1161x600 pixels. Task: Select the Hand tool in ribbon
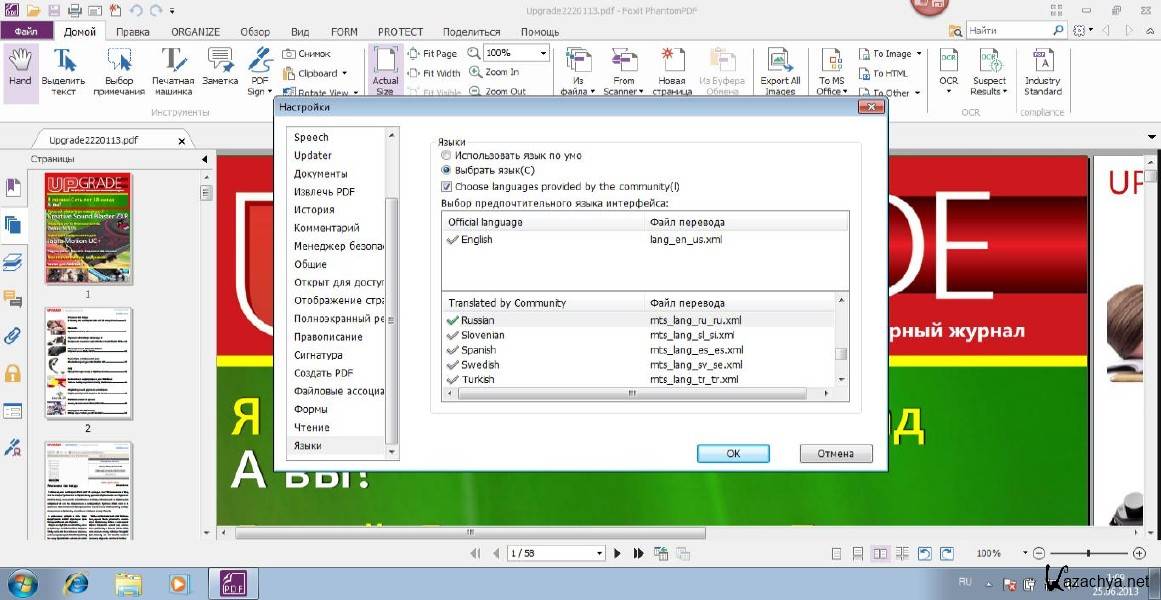tap(20, 68)
